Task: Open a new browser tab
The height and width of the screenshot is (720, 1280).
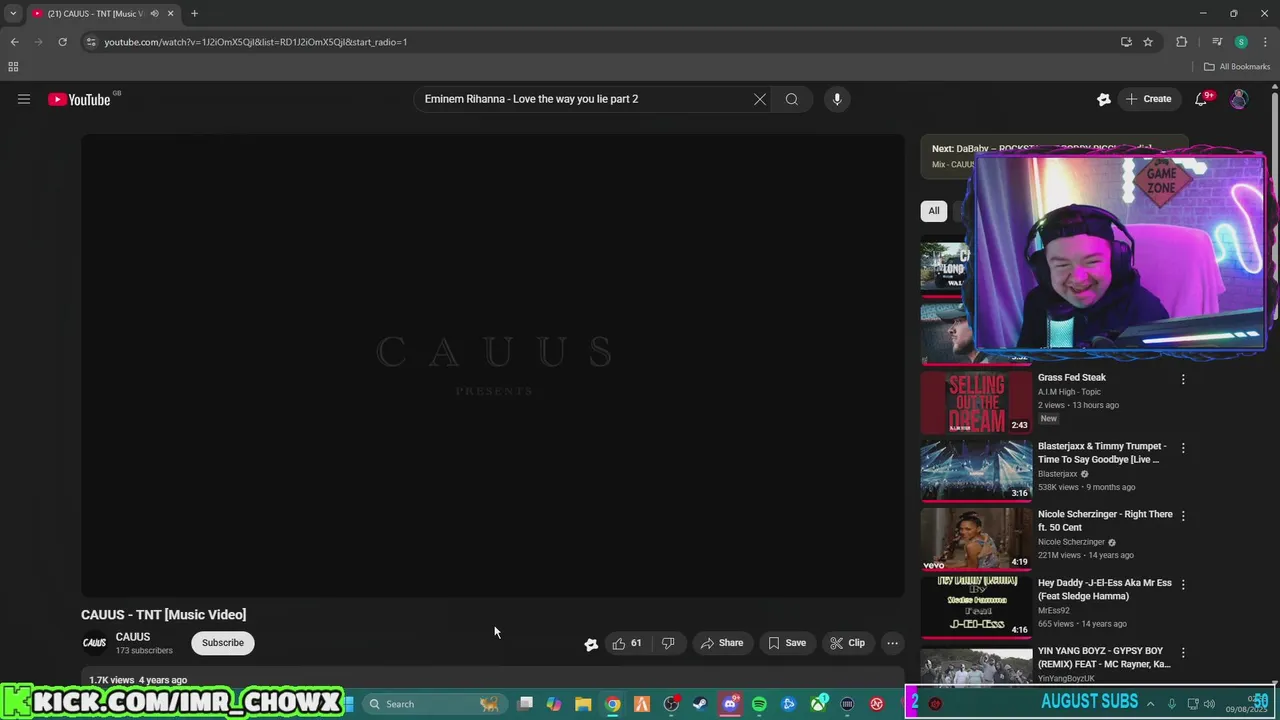Action: coord(194,14)
